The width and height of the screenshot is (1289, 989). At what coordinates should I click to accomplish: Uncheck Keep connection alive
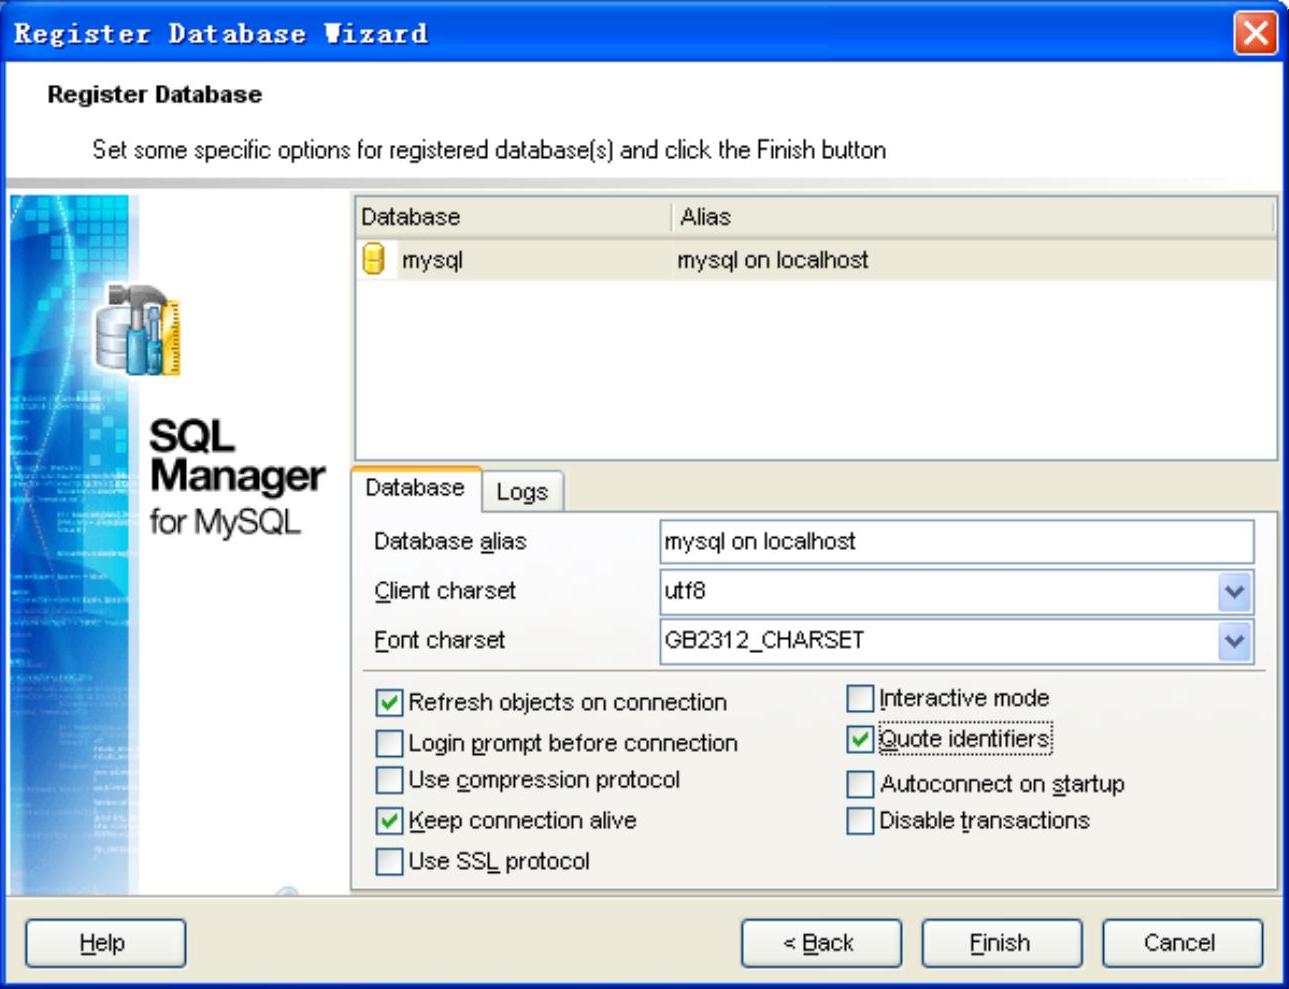tap(389, 820)
